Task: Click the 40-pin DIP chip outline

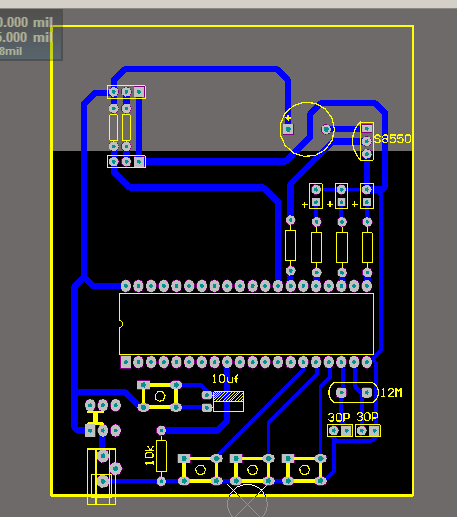Action: (x=246, y=324)
